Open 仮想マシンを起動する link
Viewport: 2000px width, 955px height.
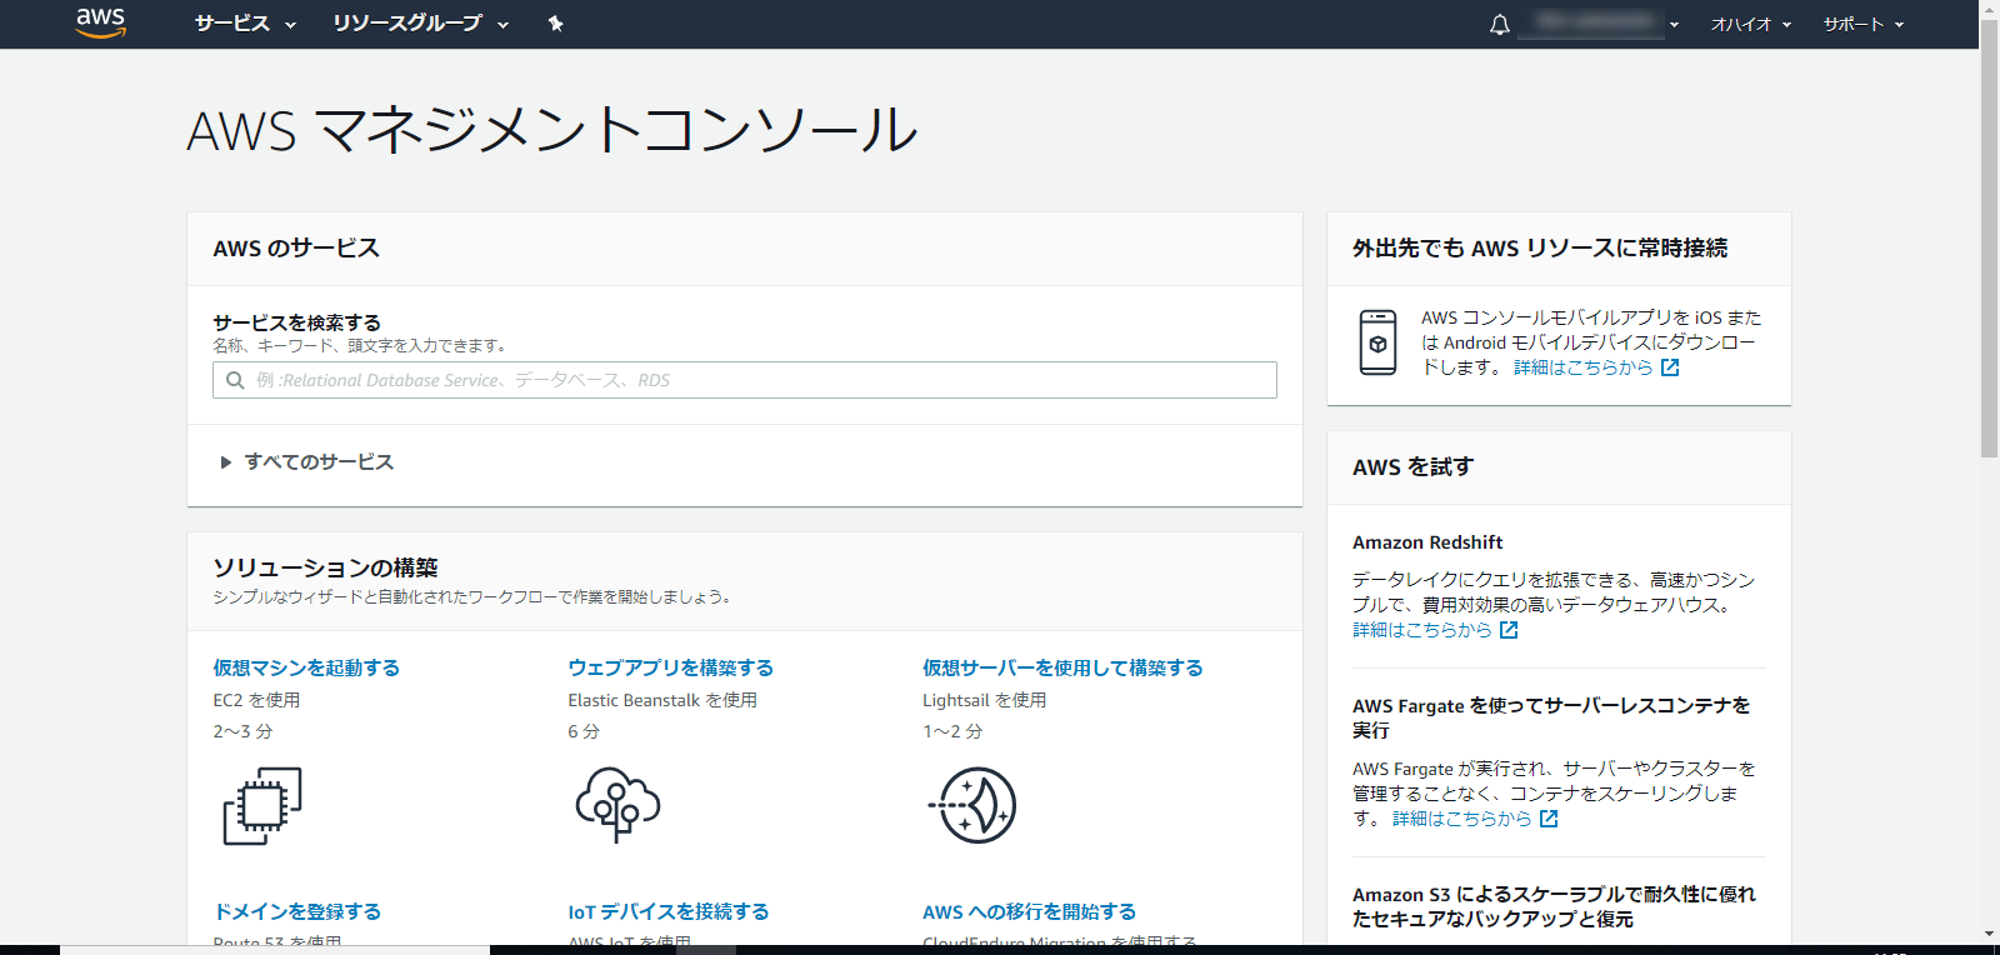[x=306, y=668]
